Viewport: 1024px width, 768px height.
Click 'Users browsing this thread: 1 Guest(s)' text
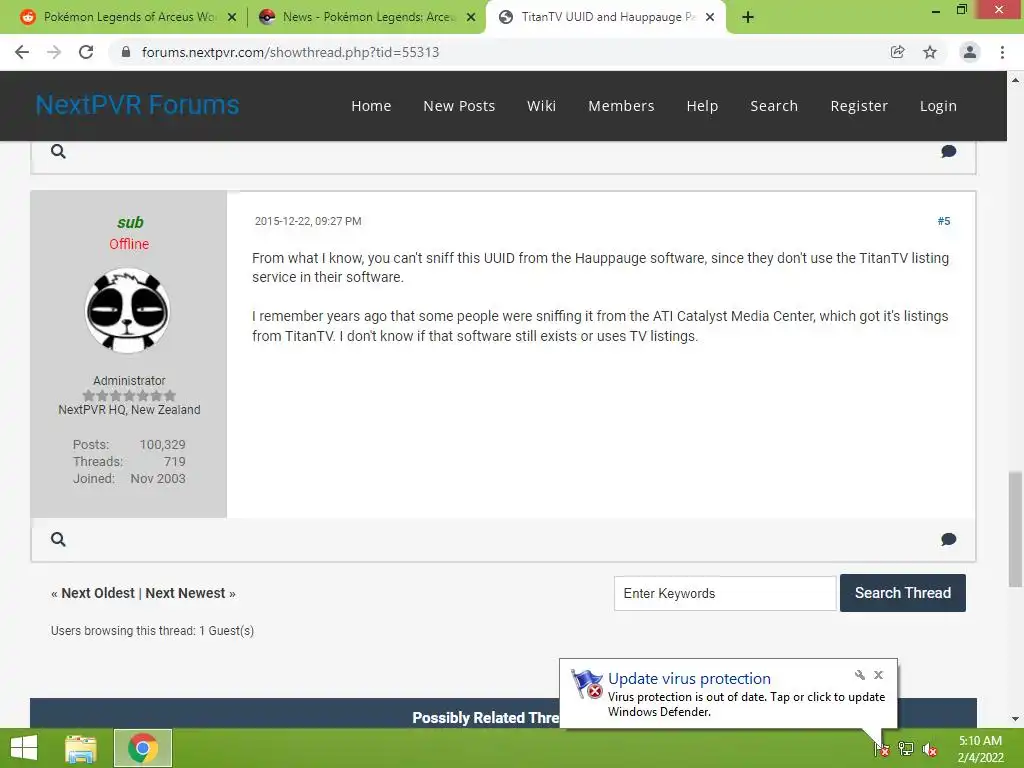click(152, 631)
